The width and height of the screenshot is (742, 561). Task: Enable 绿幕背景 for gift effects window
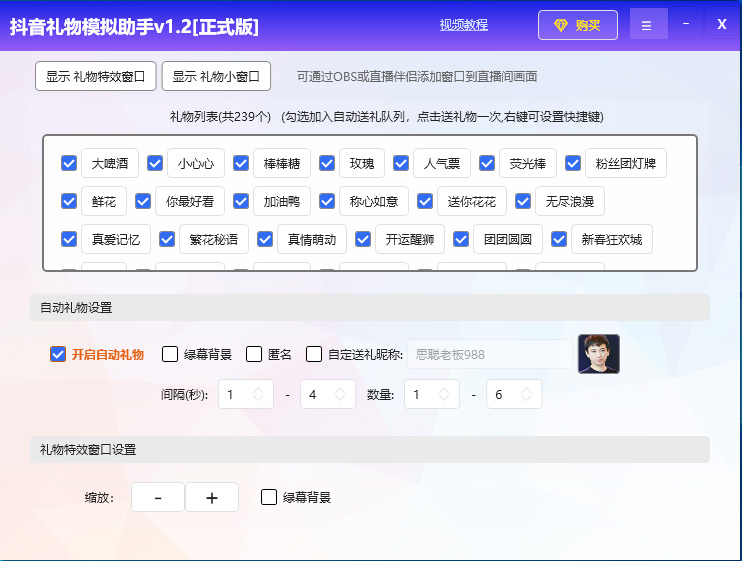(269, 497)
